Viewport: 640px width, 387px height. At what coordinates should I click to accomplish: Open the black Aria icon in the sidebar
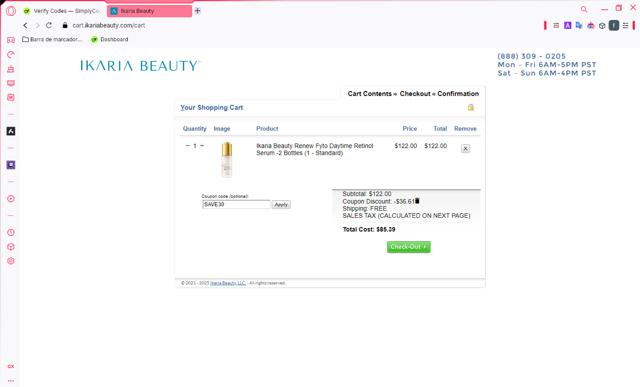11,131
